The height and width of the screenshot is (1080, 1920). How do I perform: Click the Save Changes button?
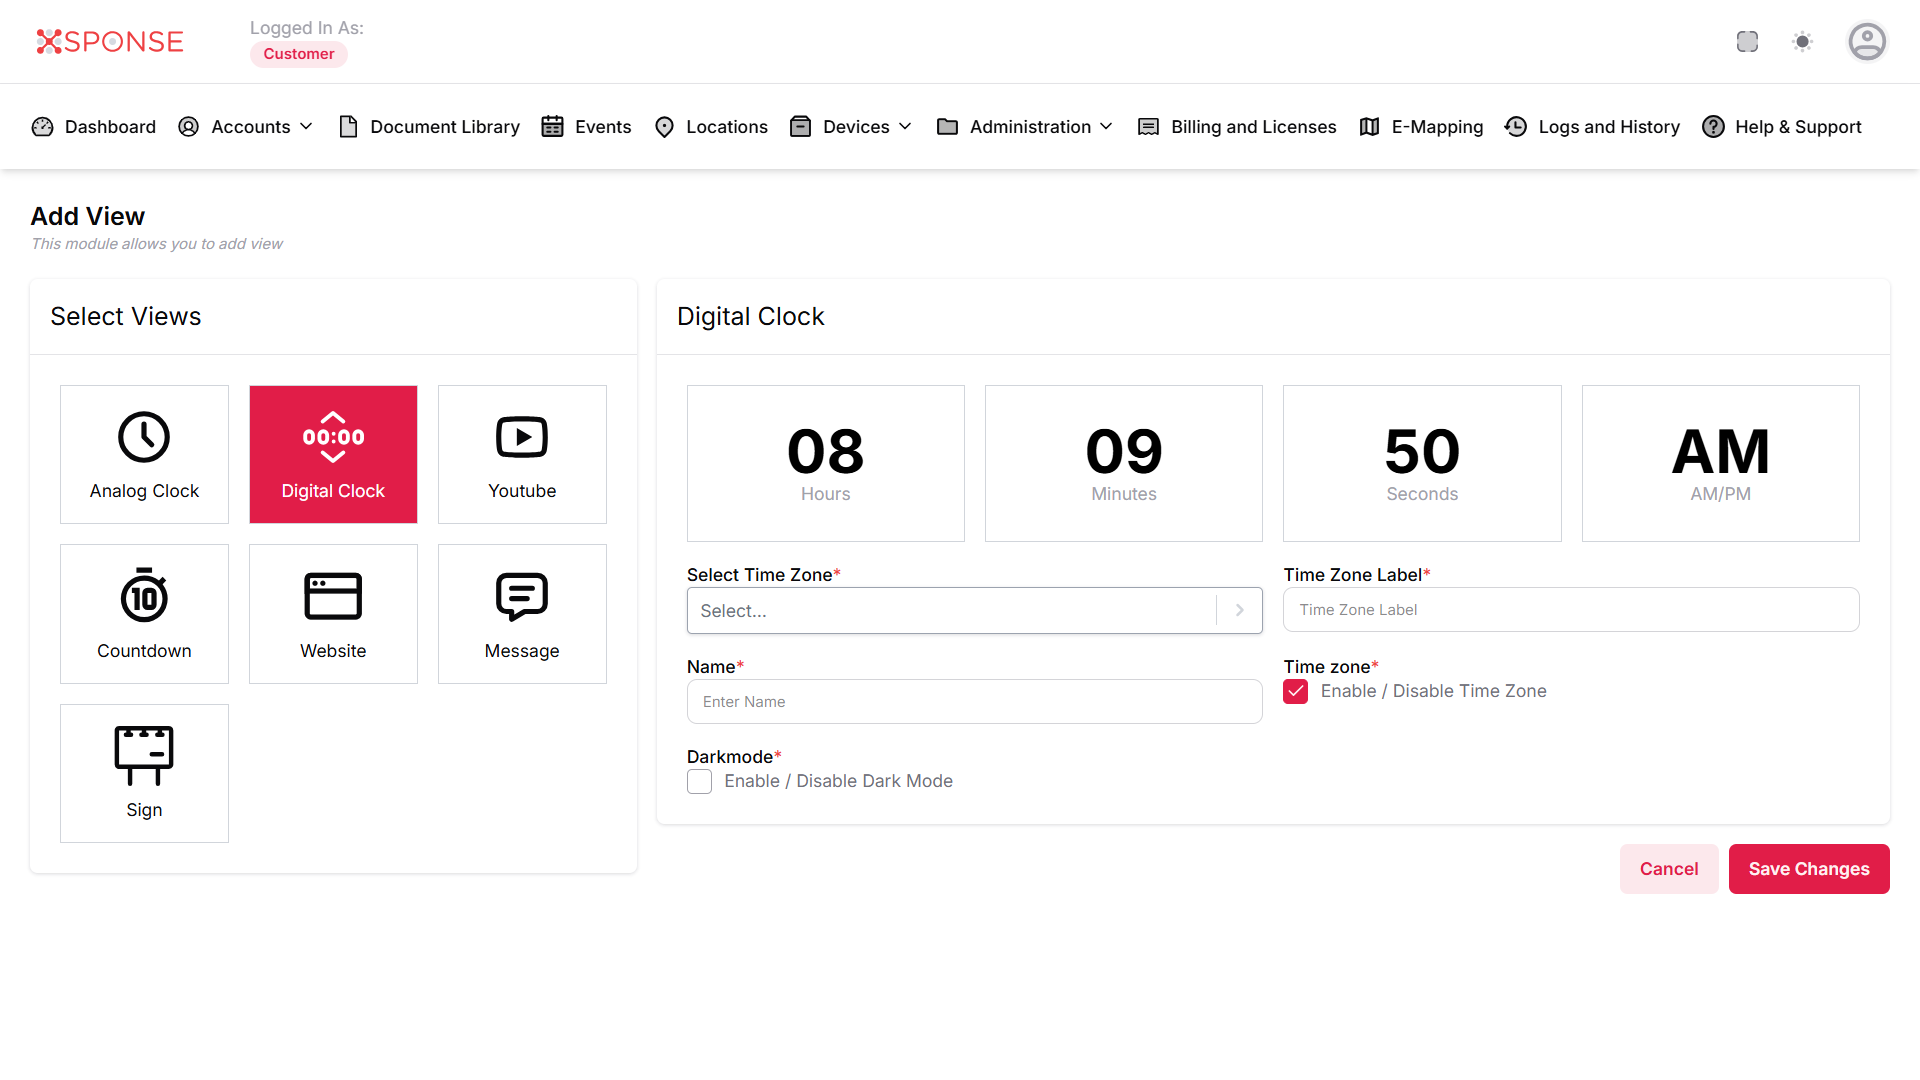tap(1808, 869)
